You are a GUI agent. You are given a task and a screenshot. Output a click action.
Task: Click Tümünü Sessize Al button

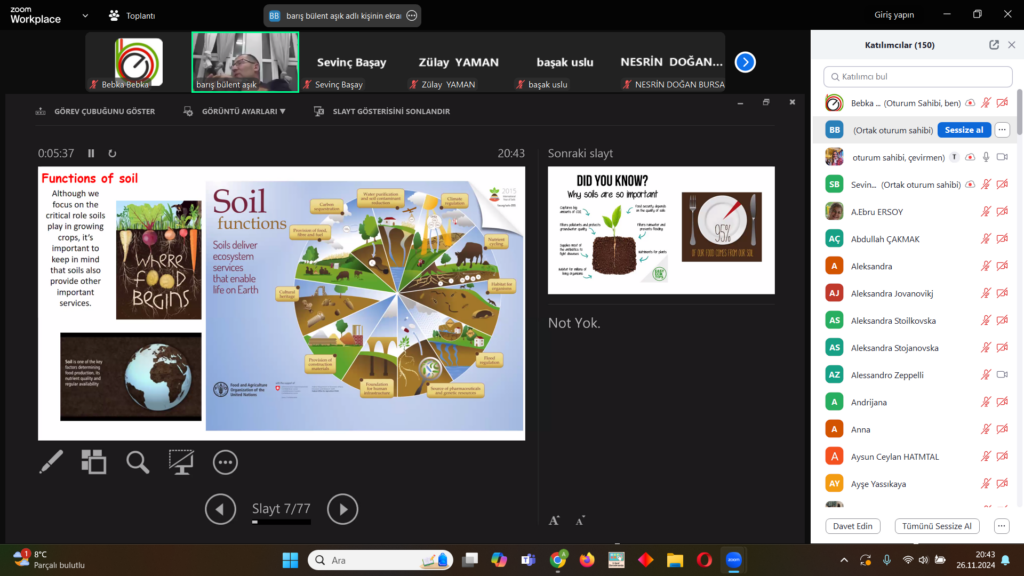coord(937,526)
